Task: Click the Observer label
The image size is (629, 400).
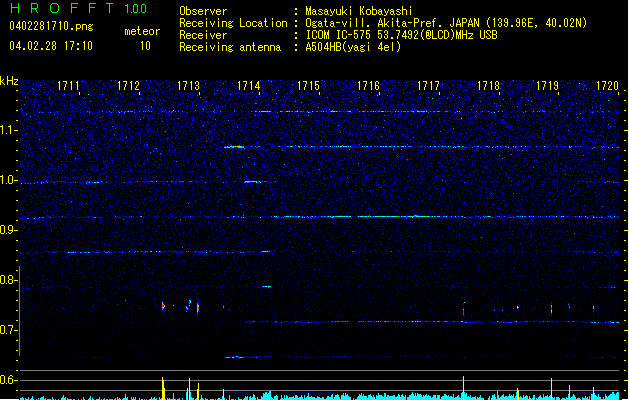Action: coord(203,11)
